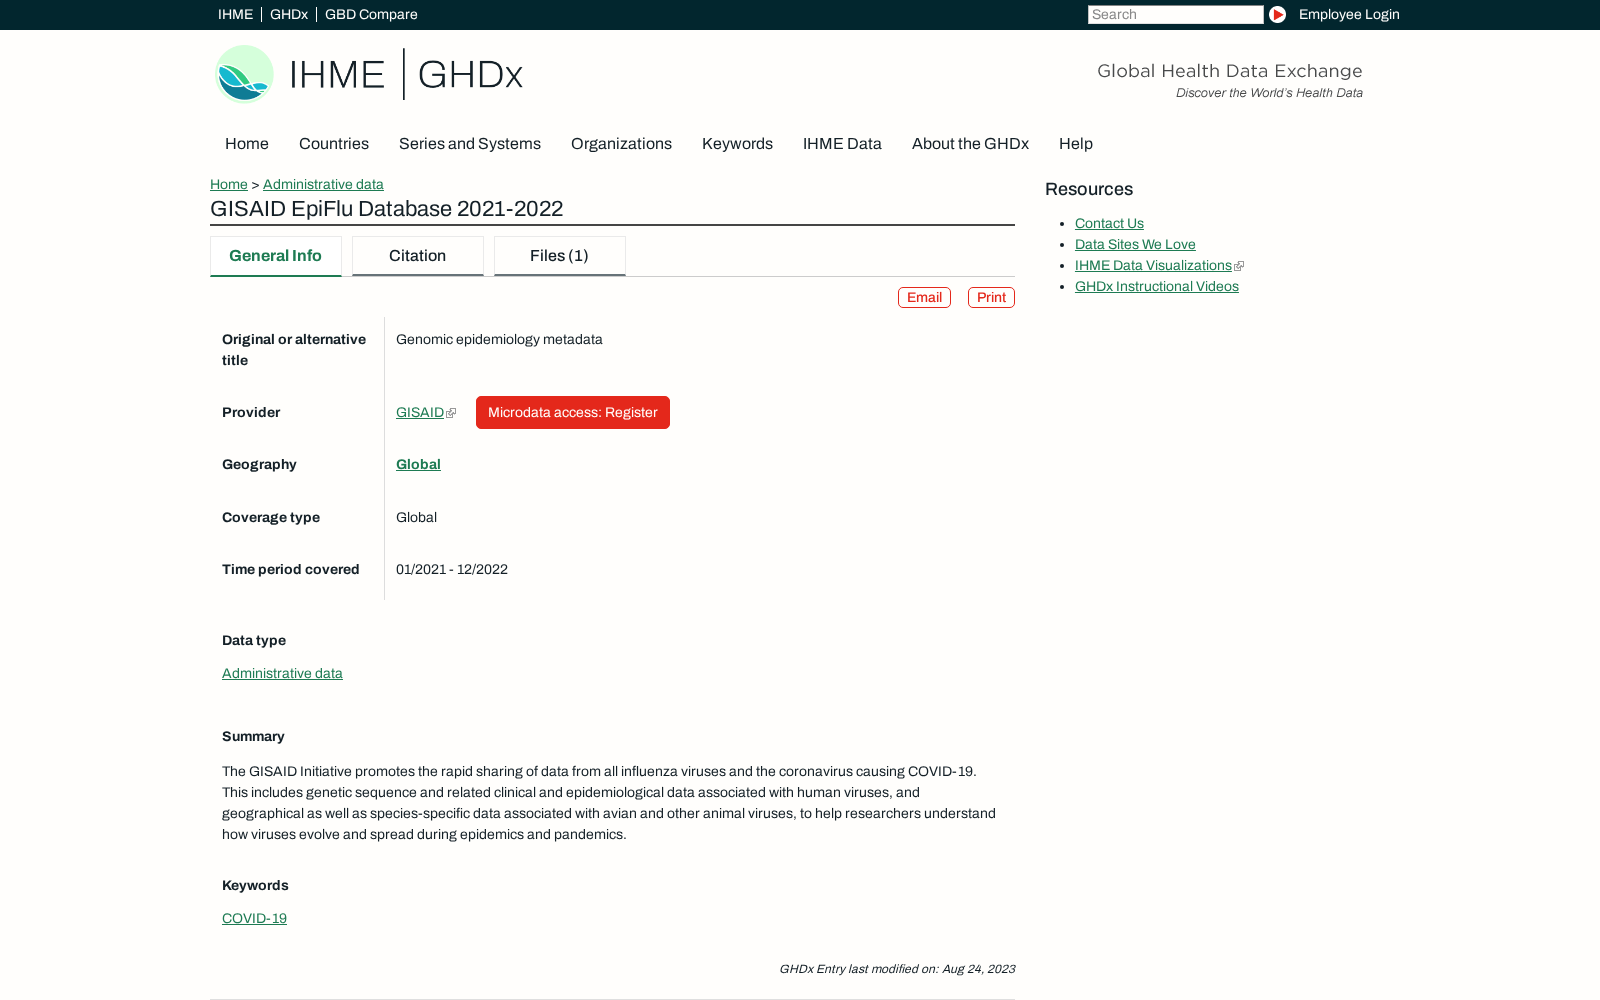Click external link icon after IHME Data Visualizations
This screenshot has width=1600, height=1000.
pyautogui.click(x=1239, y=266)
